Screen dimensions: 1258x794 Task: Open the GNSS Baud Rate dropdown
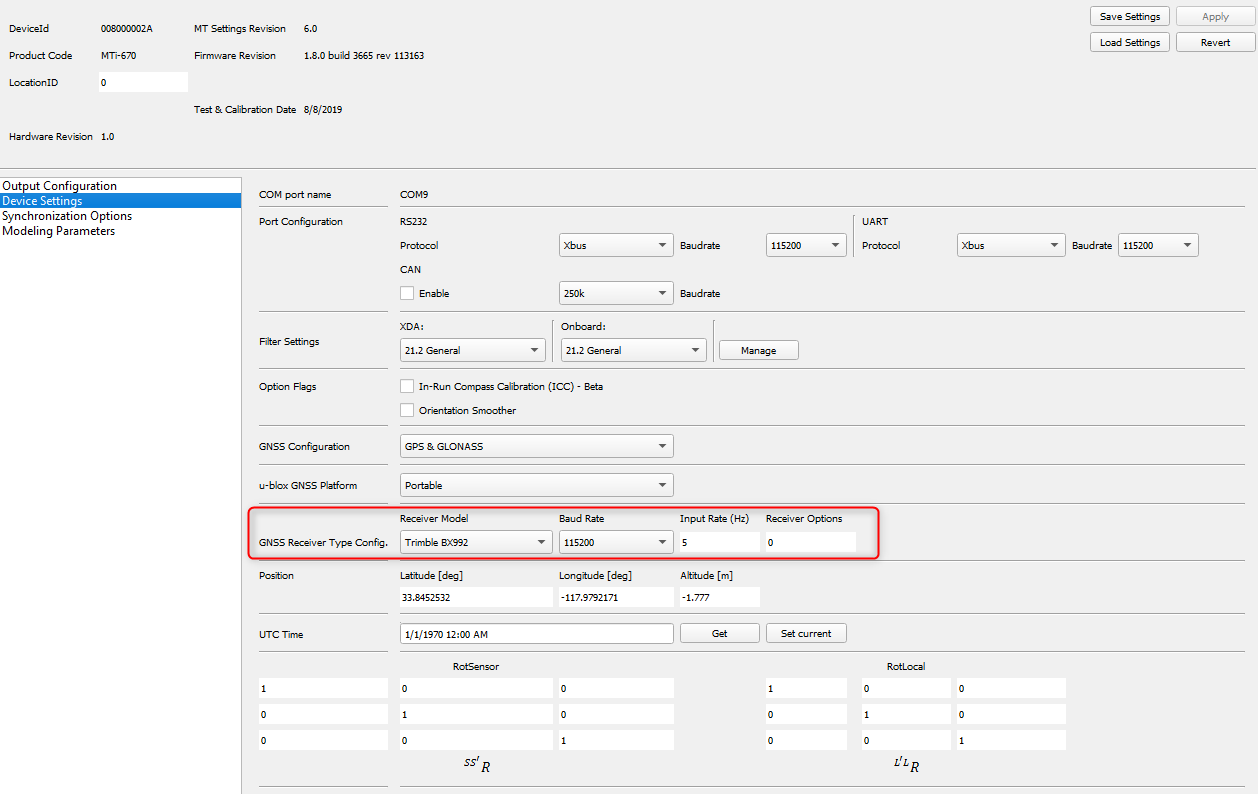tap(614, 541)
